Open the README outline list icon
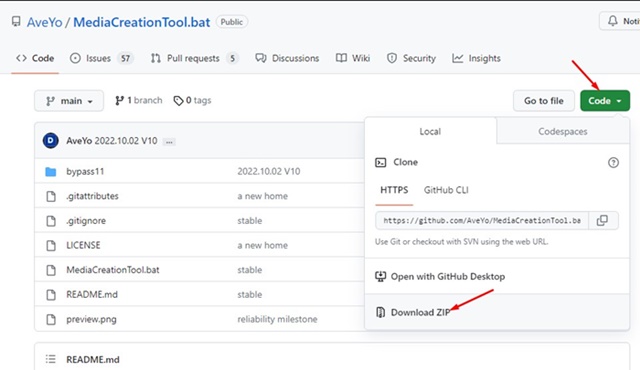This screenshot has height=370, width=640. pyautogui.click(x=51, y=359)
